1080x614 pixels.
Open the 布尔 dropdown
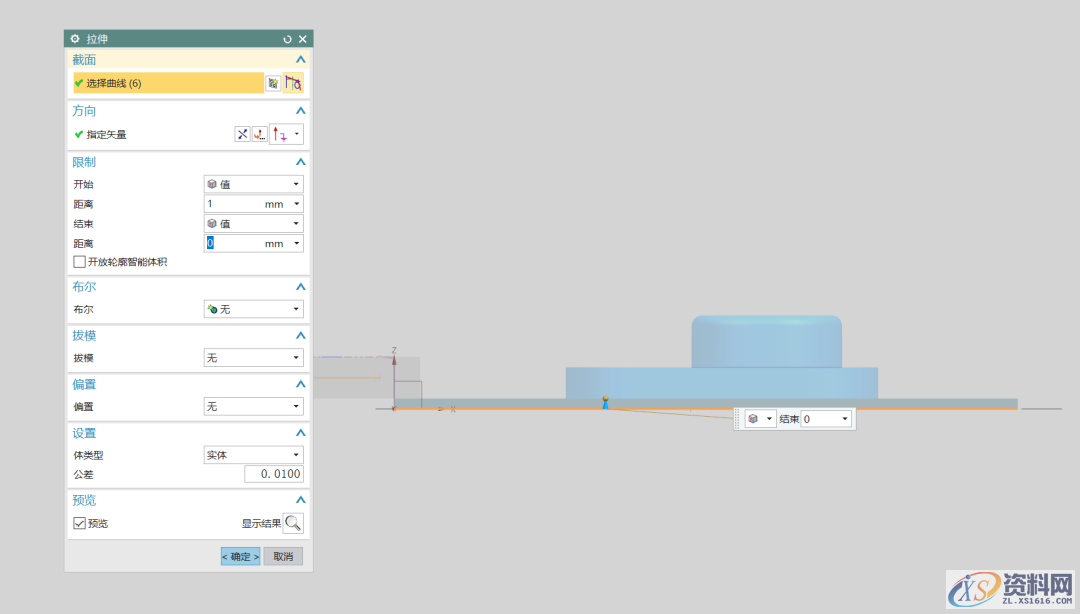(x=253, y=310)
